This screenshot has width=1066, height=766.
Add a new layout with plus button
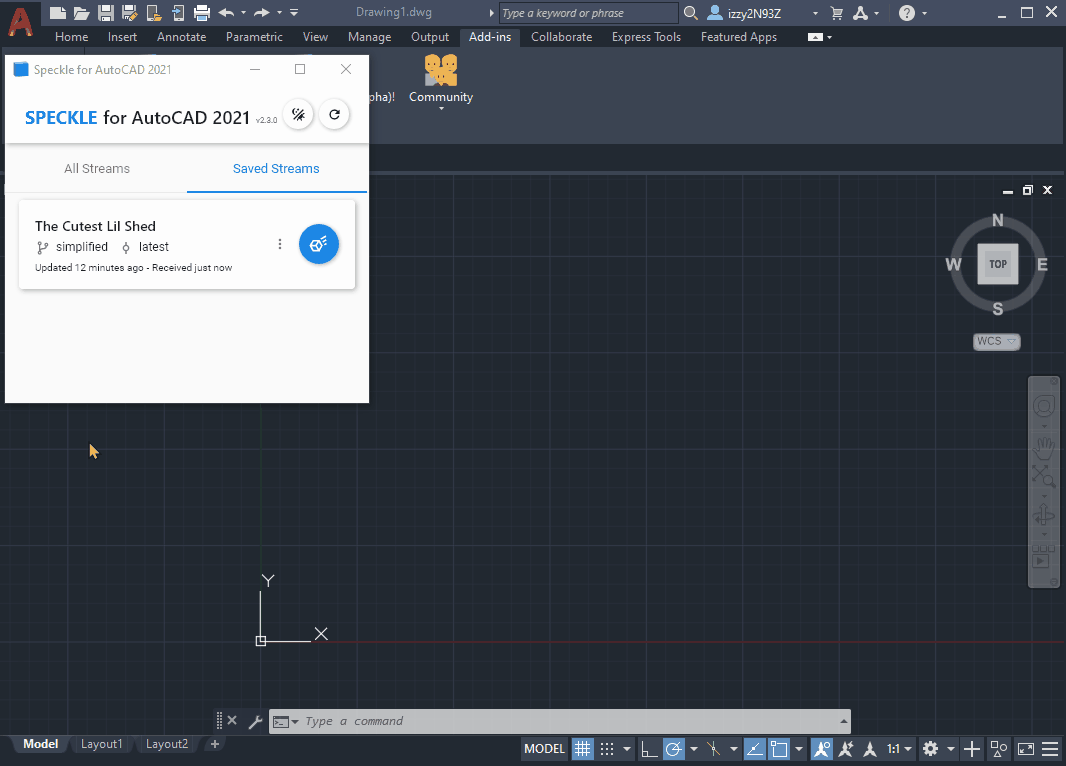215,744
